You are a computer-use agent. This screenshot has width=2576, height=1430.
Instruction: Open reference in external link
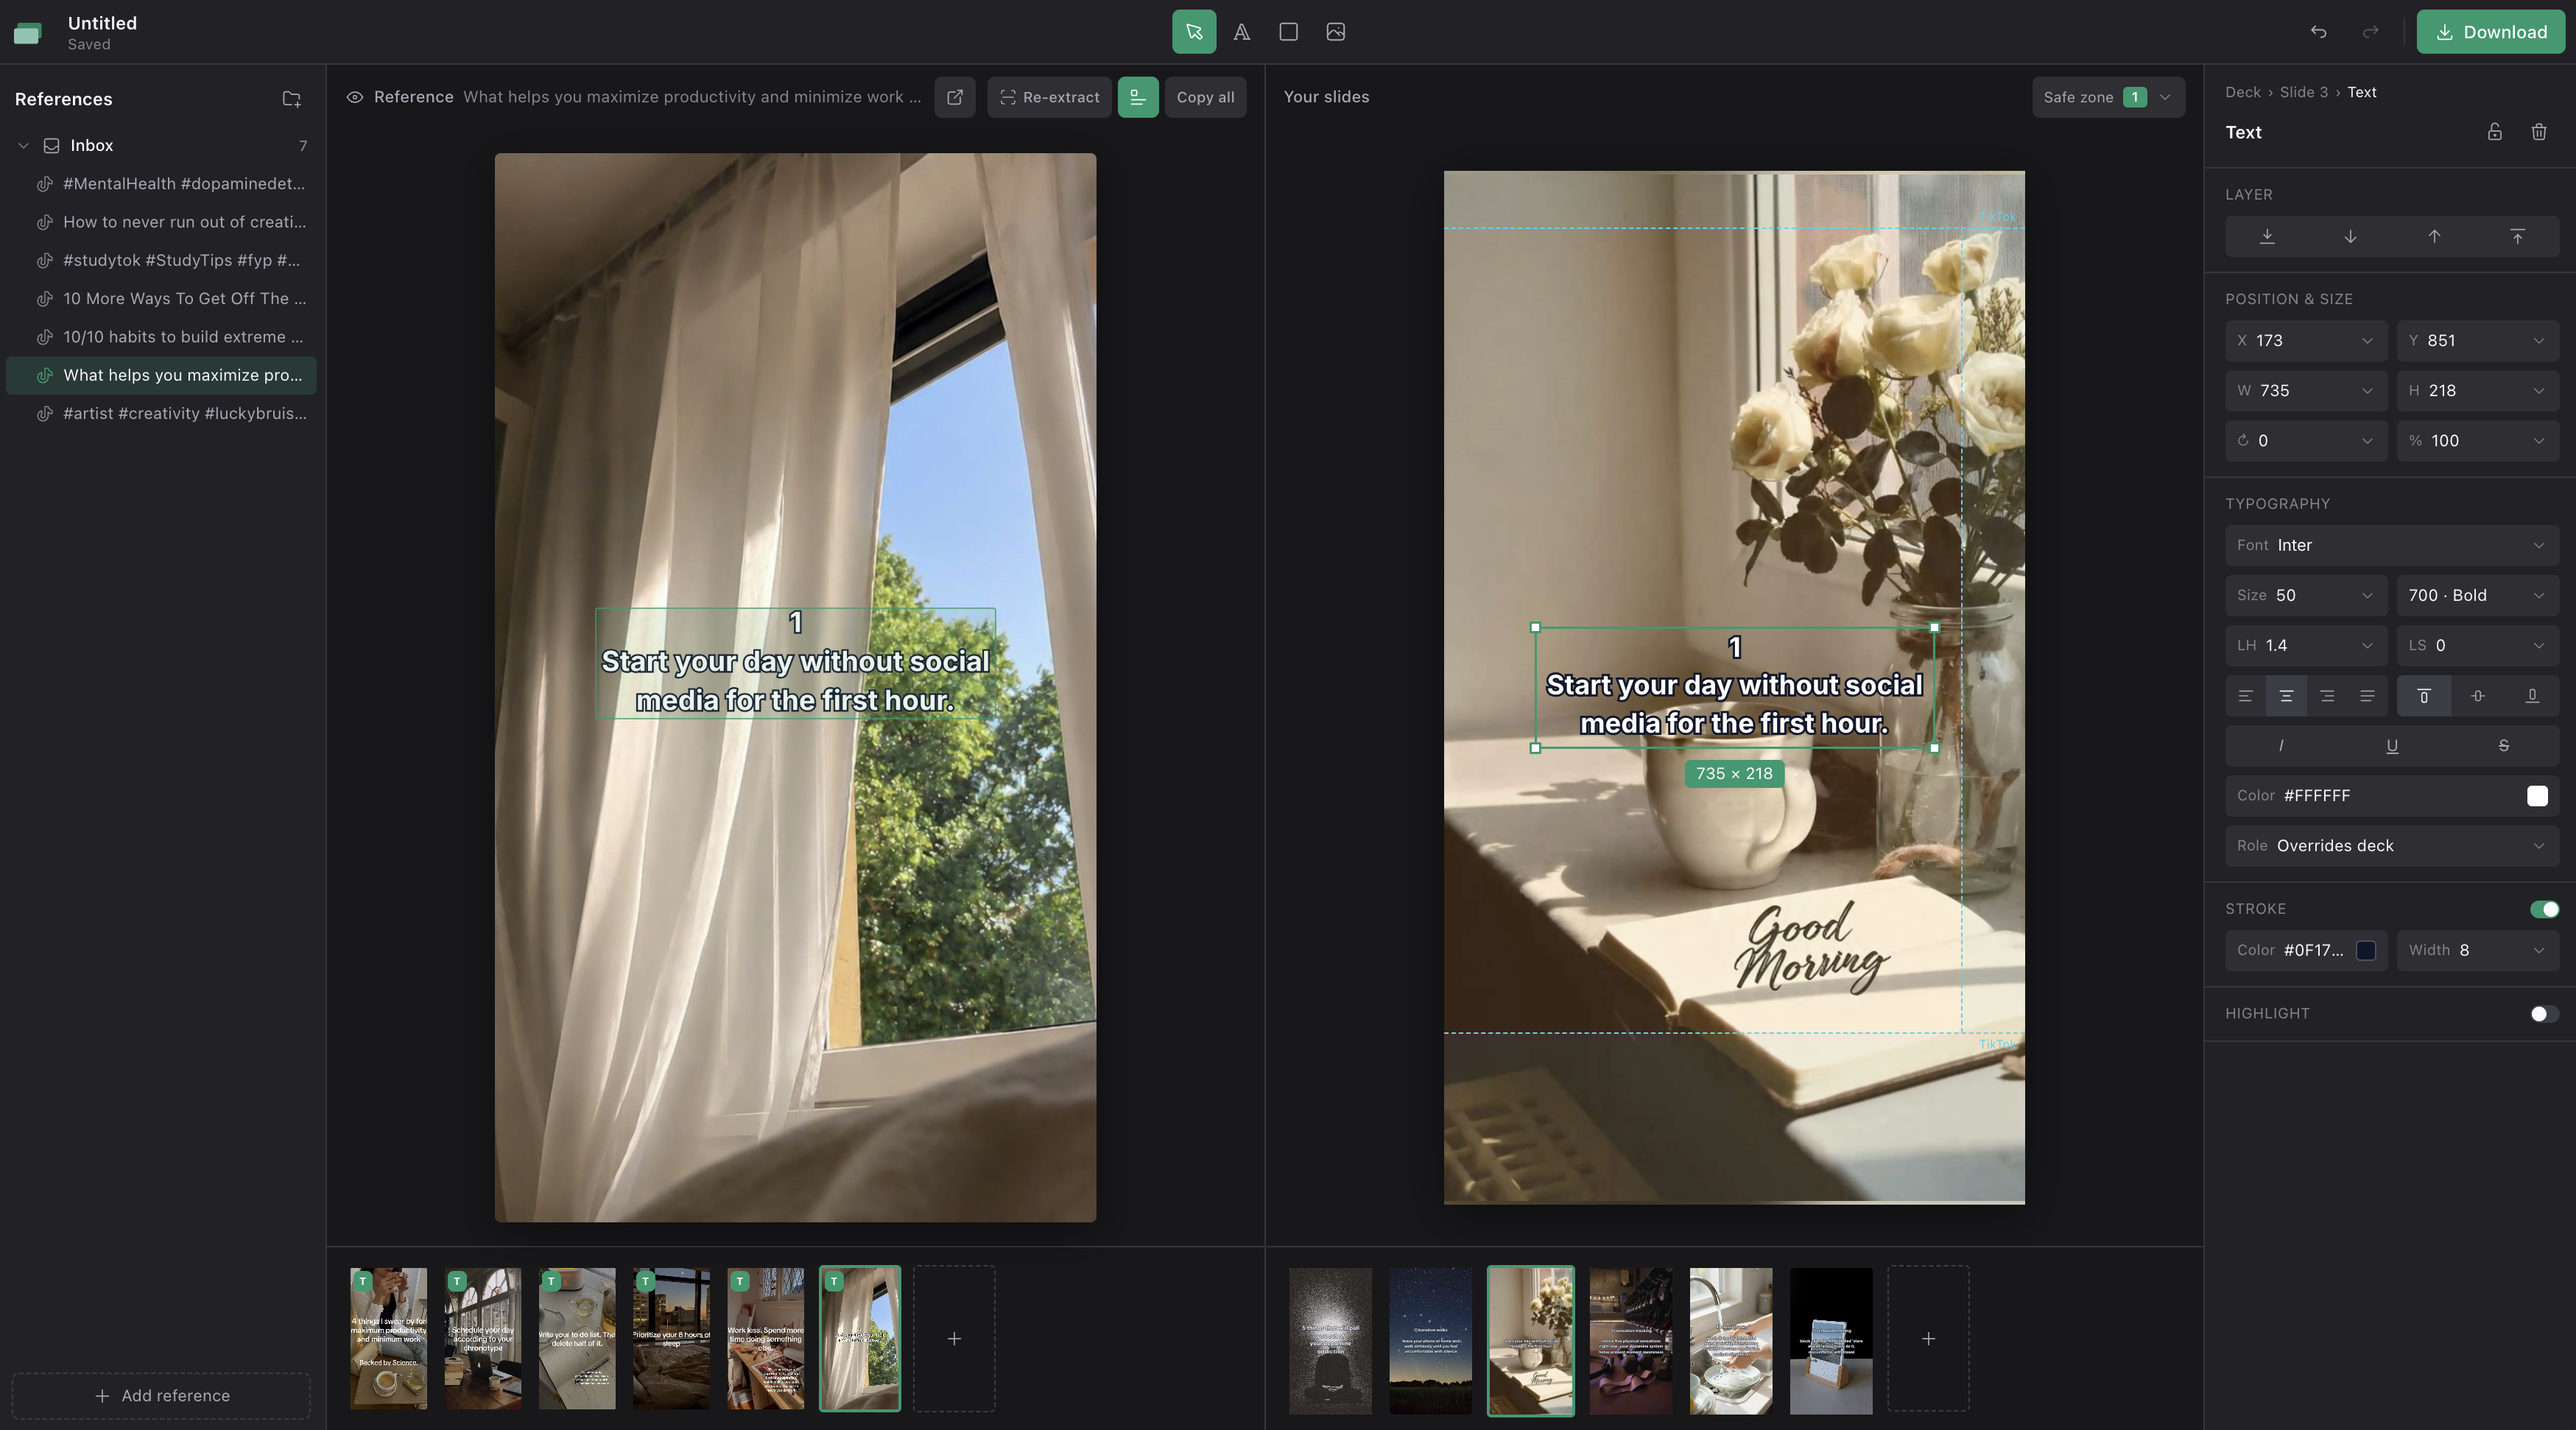[x=955, y=97]
